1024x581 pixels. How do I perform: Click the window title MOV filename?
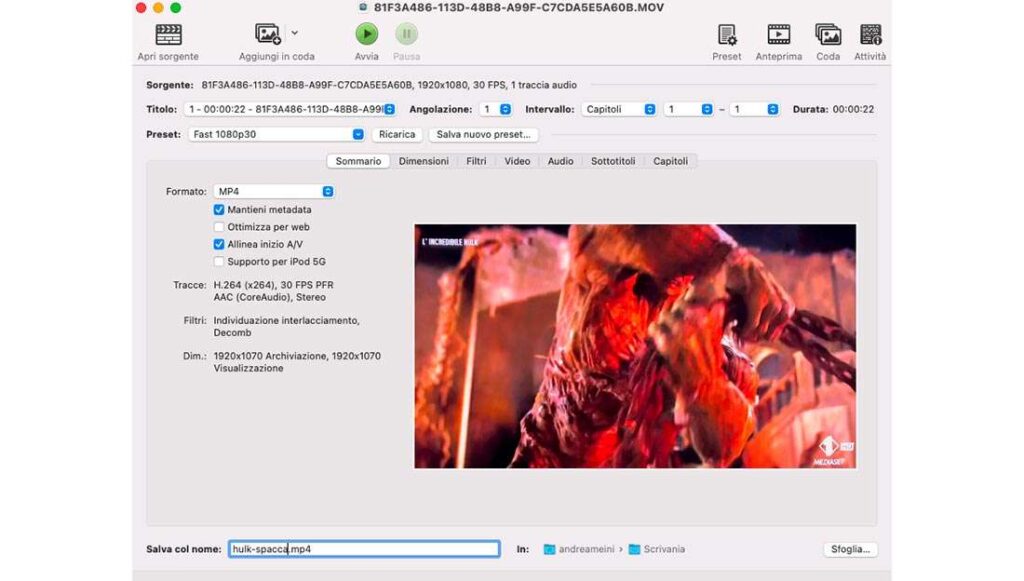519,8
